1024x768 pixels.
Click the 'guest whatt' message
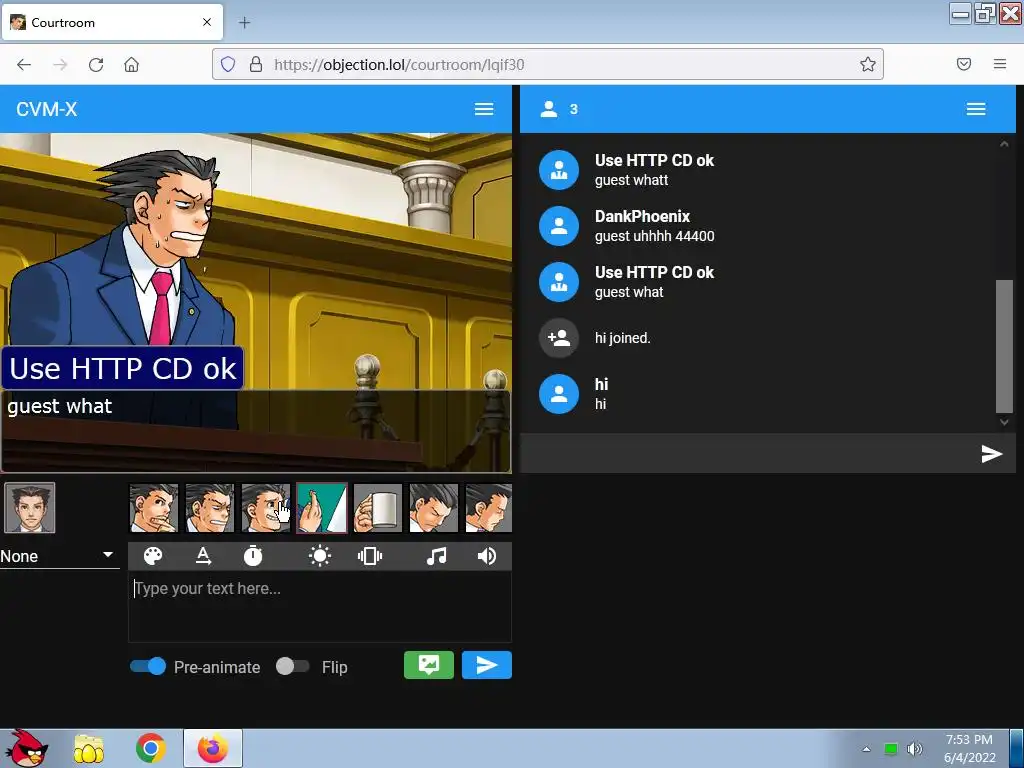coord(632,180)
